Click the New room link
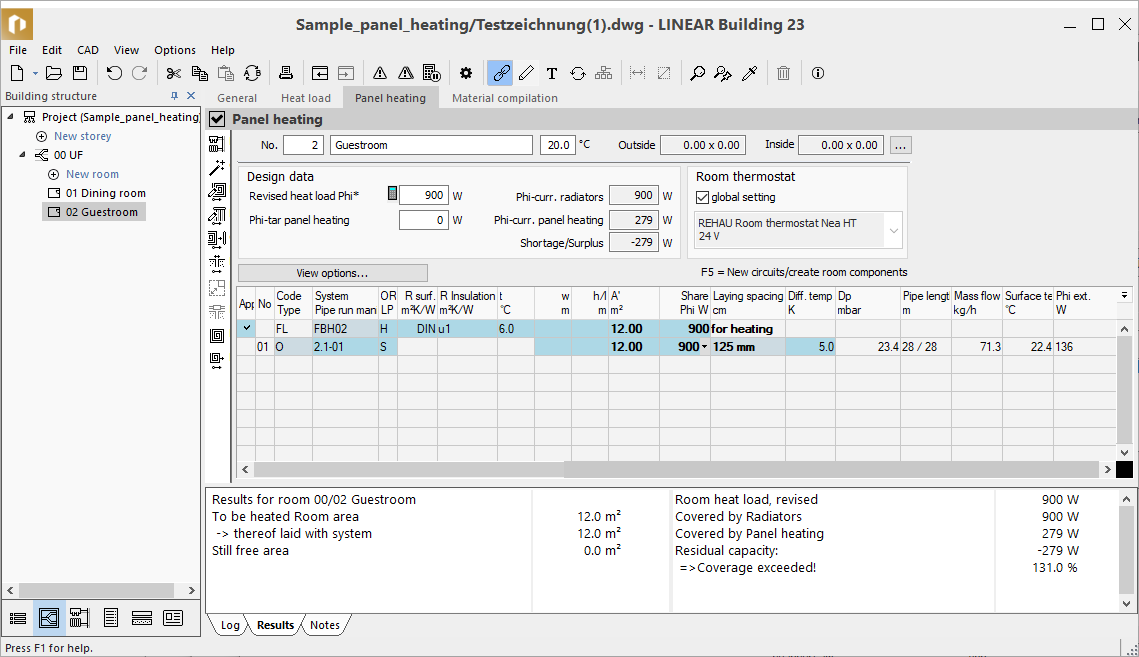1139x657 pixels. click(92, 174)
